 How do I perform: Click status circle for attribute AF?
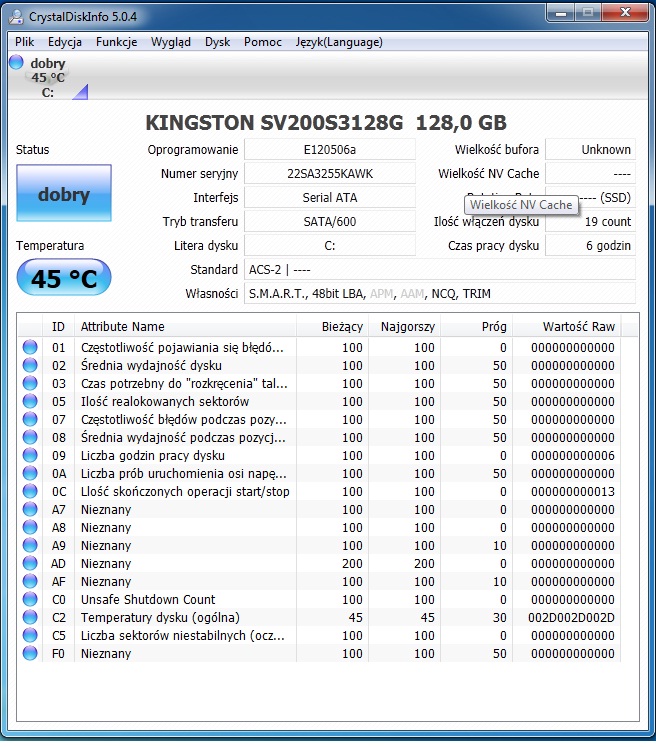coord(30,582)
